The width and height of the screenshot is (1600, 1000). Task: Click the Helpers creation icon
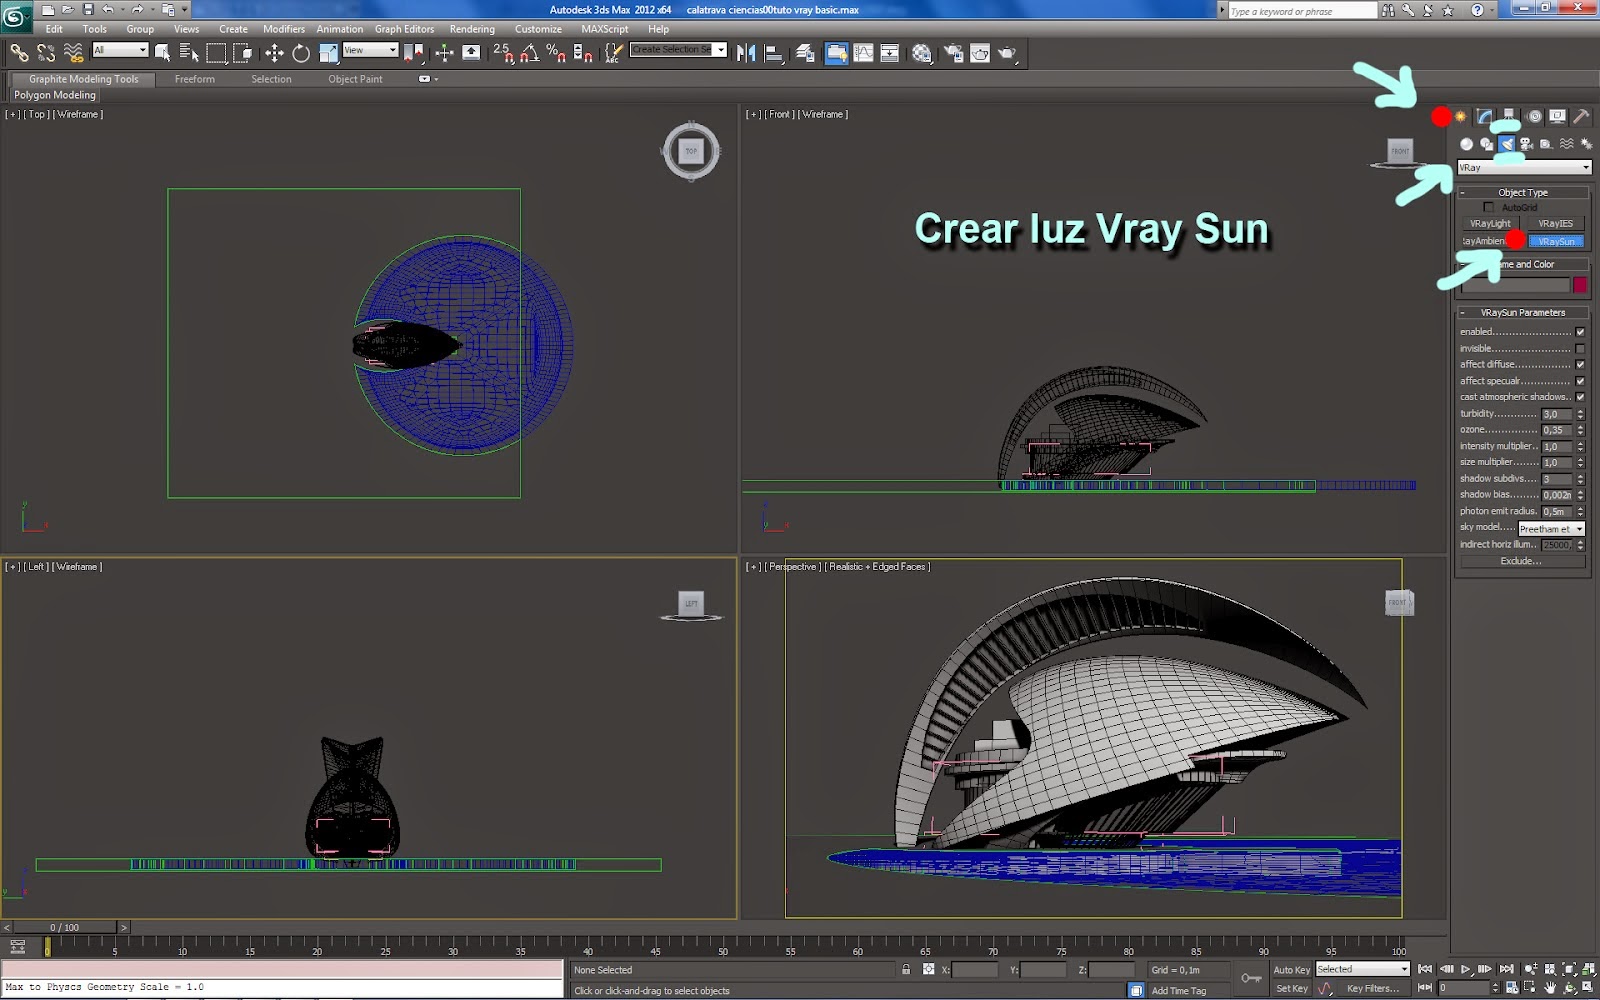point(1546,144)
